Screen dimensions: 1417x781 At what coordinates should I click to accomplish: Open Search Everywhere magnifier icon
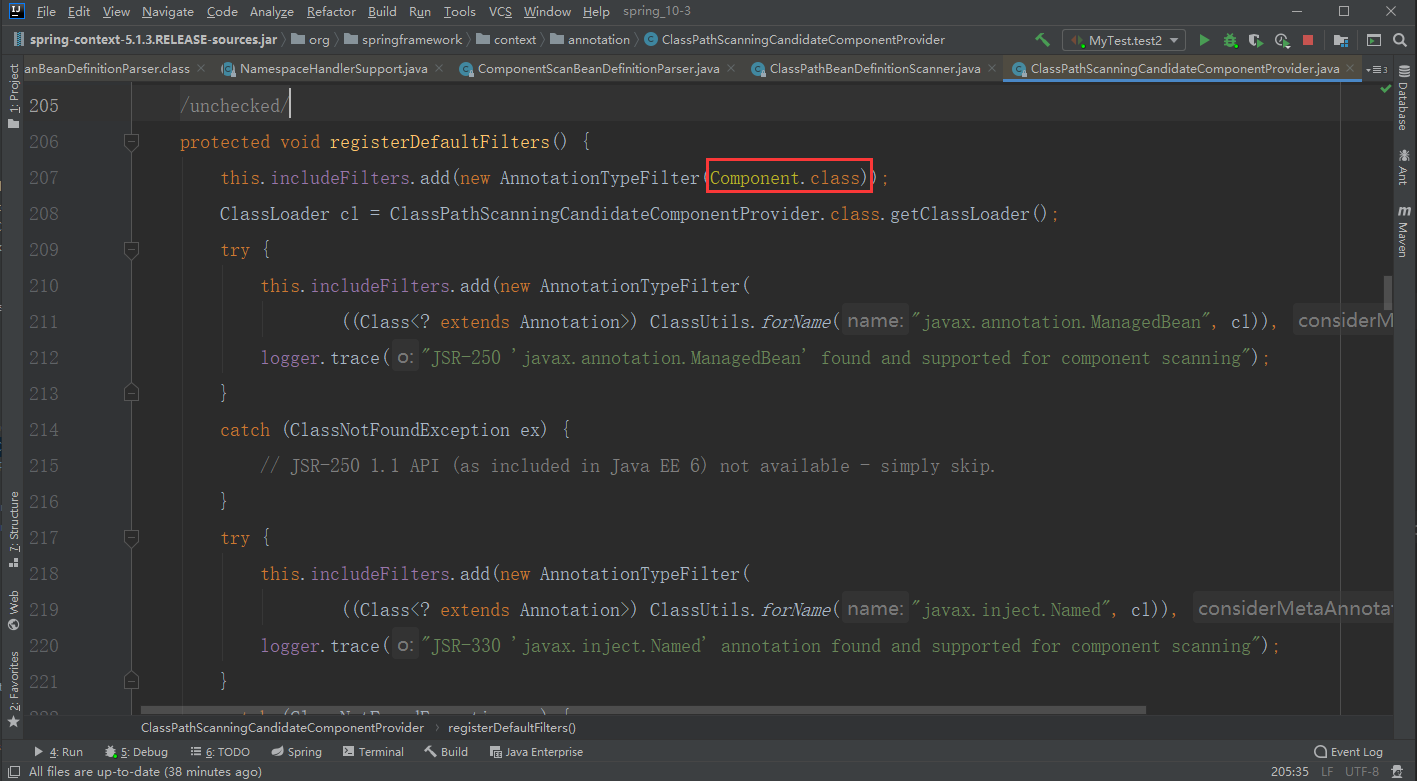pyautogui.click(x=1400, y=40)
